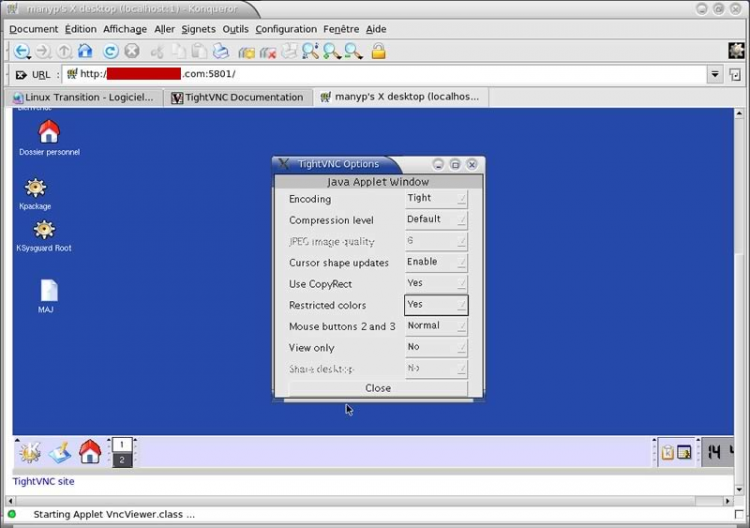Open the Encoding dropdown showing Tight
Viewport: 750px width, 528px height.
pos(436,198)
